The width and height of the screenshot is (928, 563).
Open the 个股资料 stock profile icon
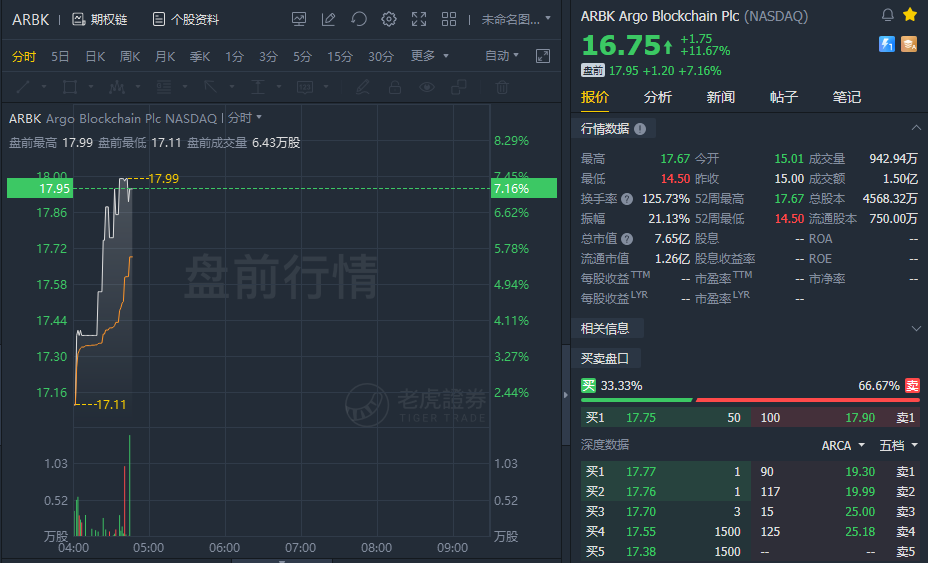coord(159,20)
